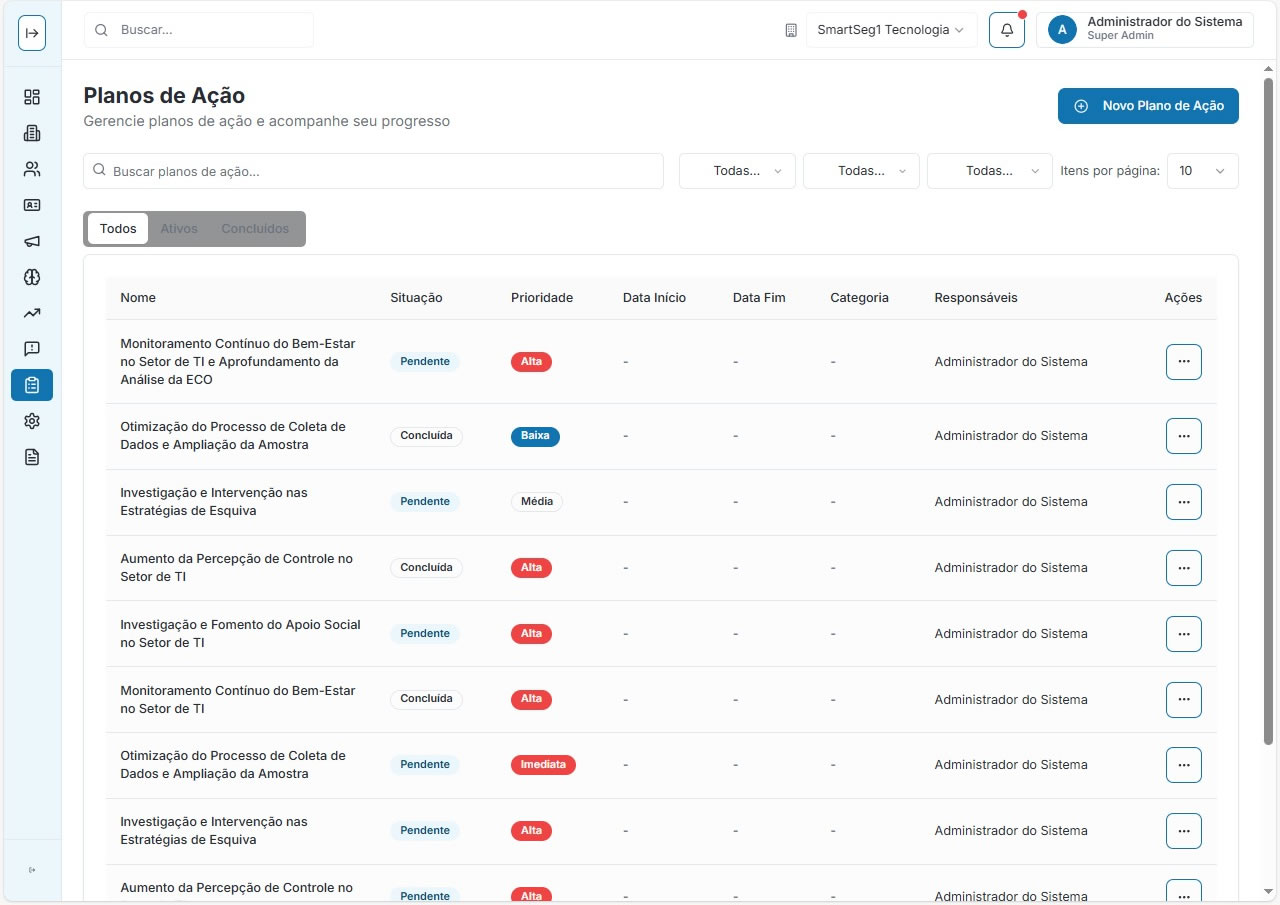The width and height of the screenshot is (1280, 905).
Task: Open the SmartSeg1 Tecnologia company dropdown
Action: coord(891,30)
